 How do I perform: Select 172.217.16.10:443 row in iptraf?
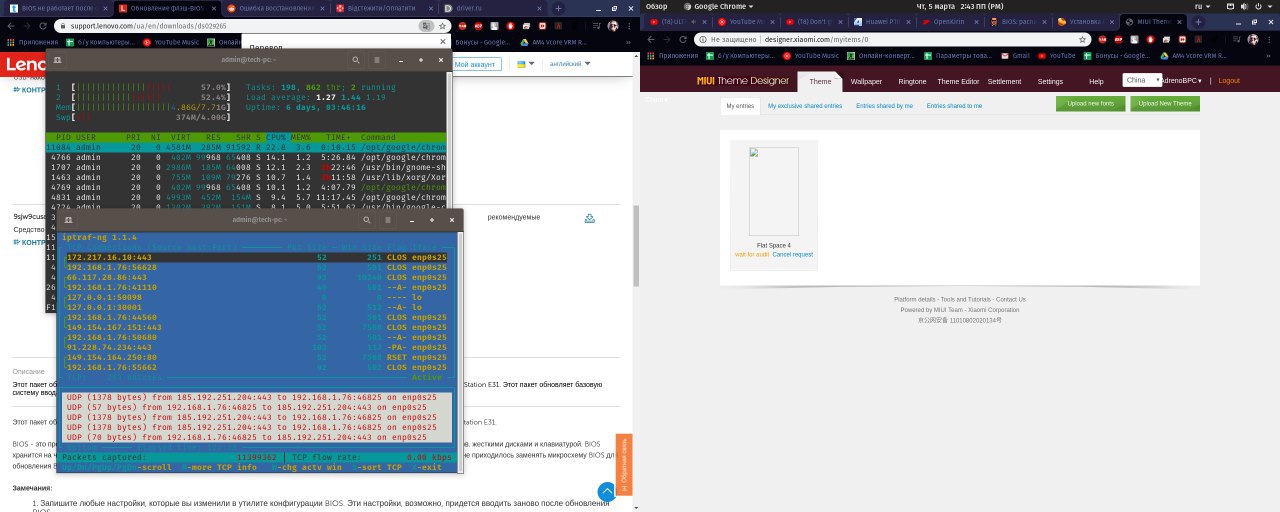(x=255, y=258)
